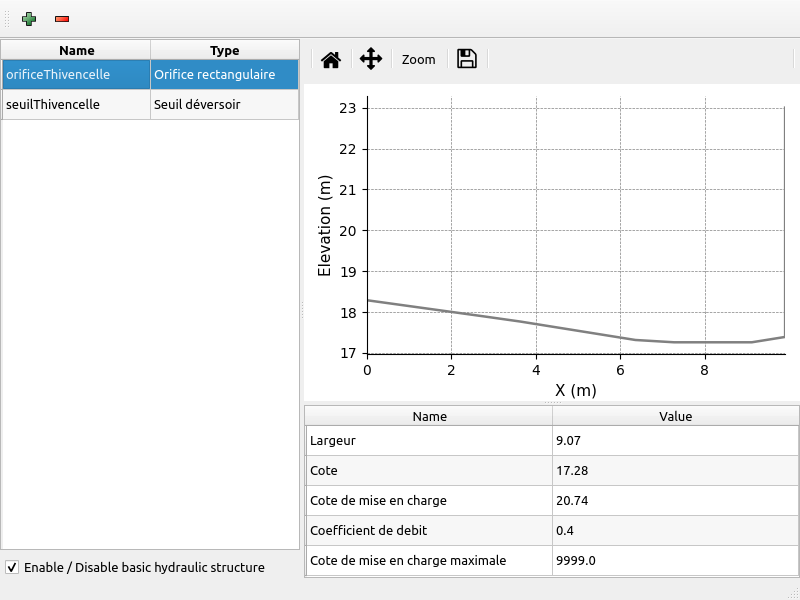Viewport: 800px width, 600px height.
Task: Save the figure with floppy disk icon
Action: pos(466,59)
